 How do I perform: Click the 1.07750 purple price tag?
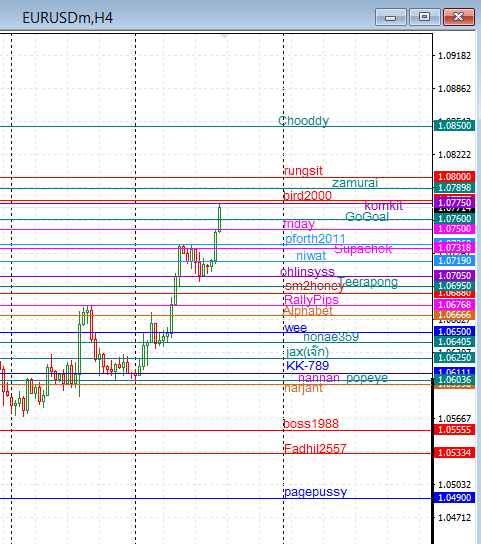click(x=454, y=203)
